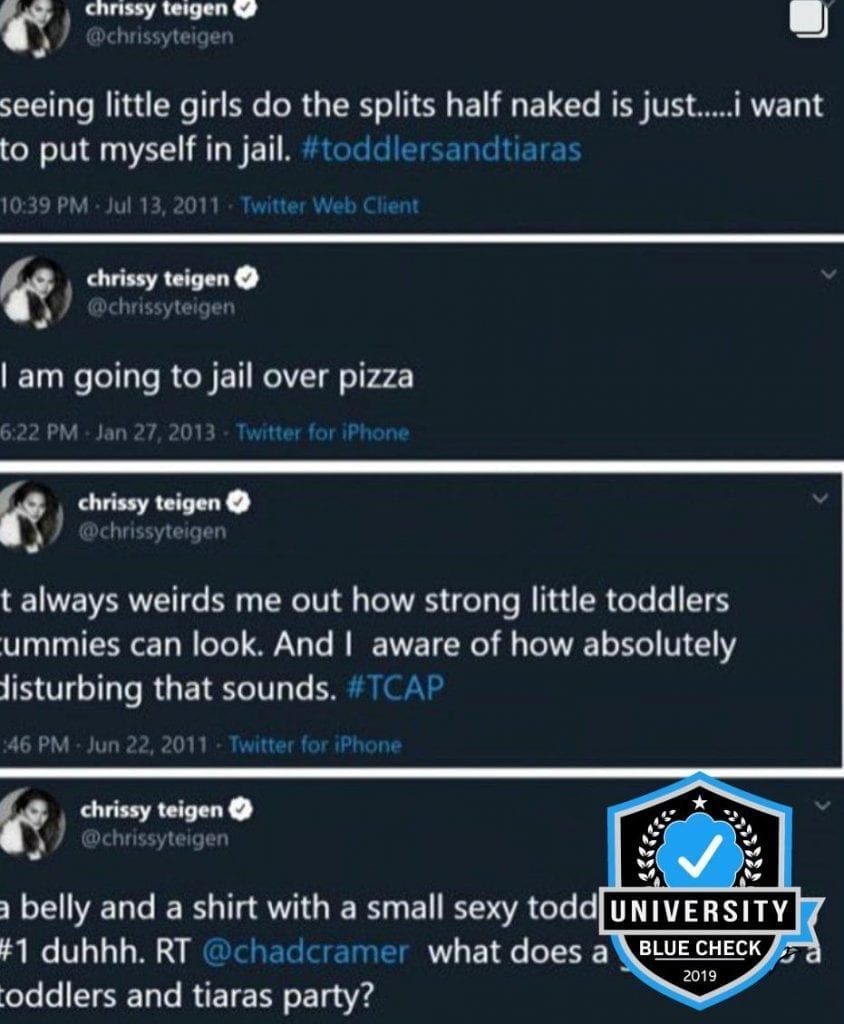Screen dimensions: 844x1024
Task: Open the #TCAP hashtag link
Action: click(396, 687)
